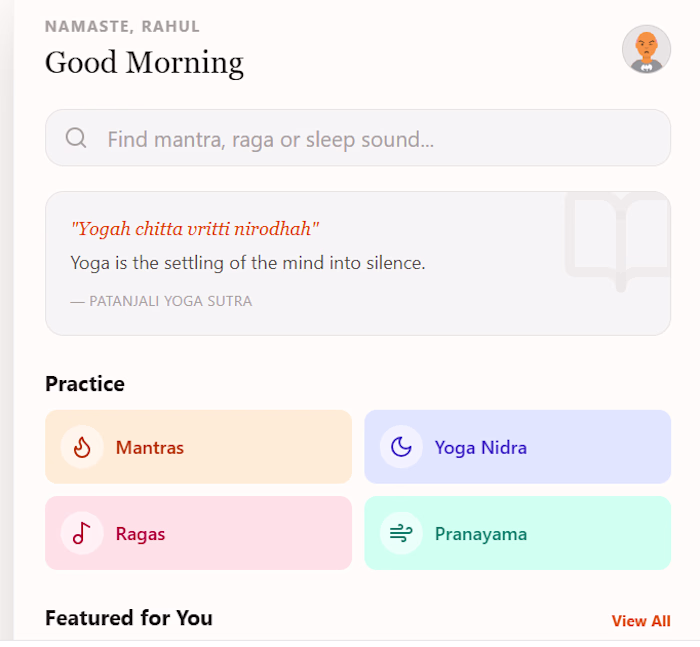Click the Patanjali Yoga Sutra attribution
Viewport: 700px width, 647px height.
tap(161, 301)
